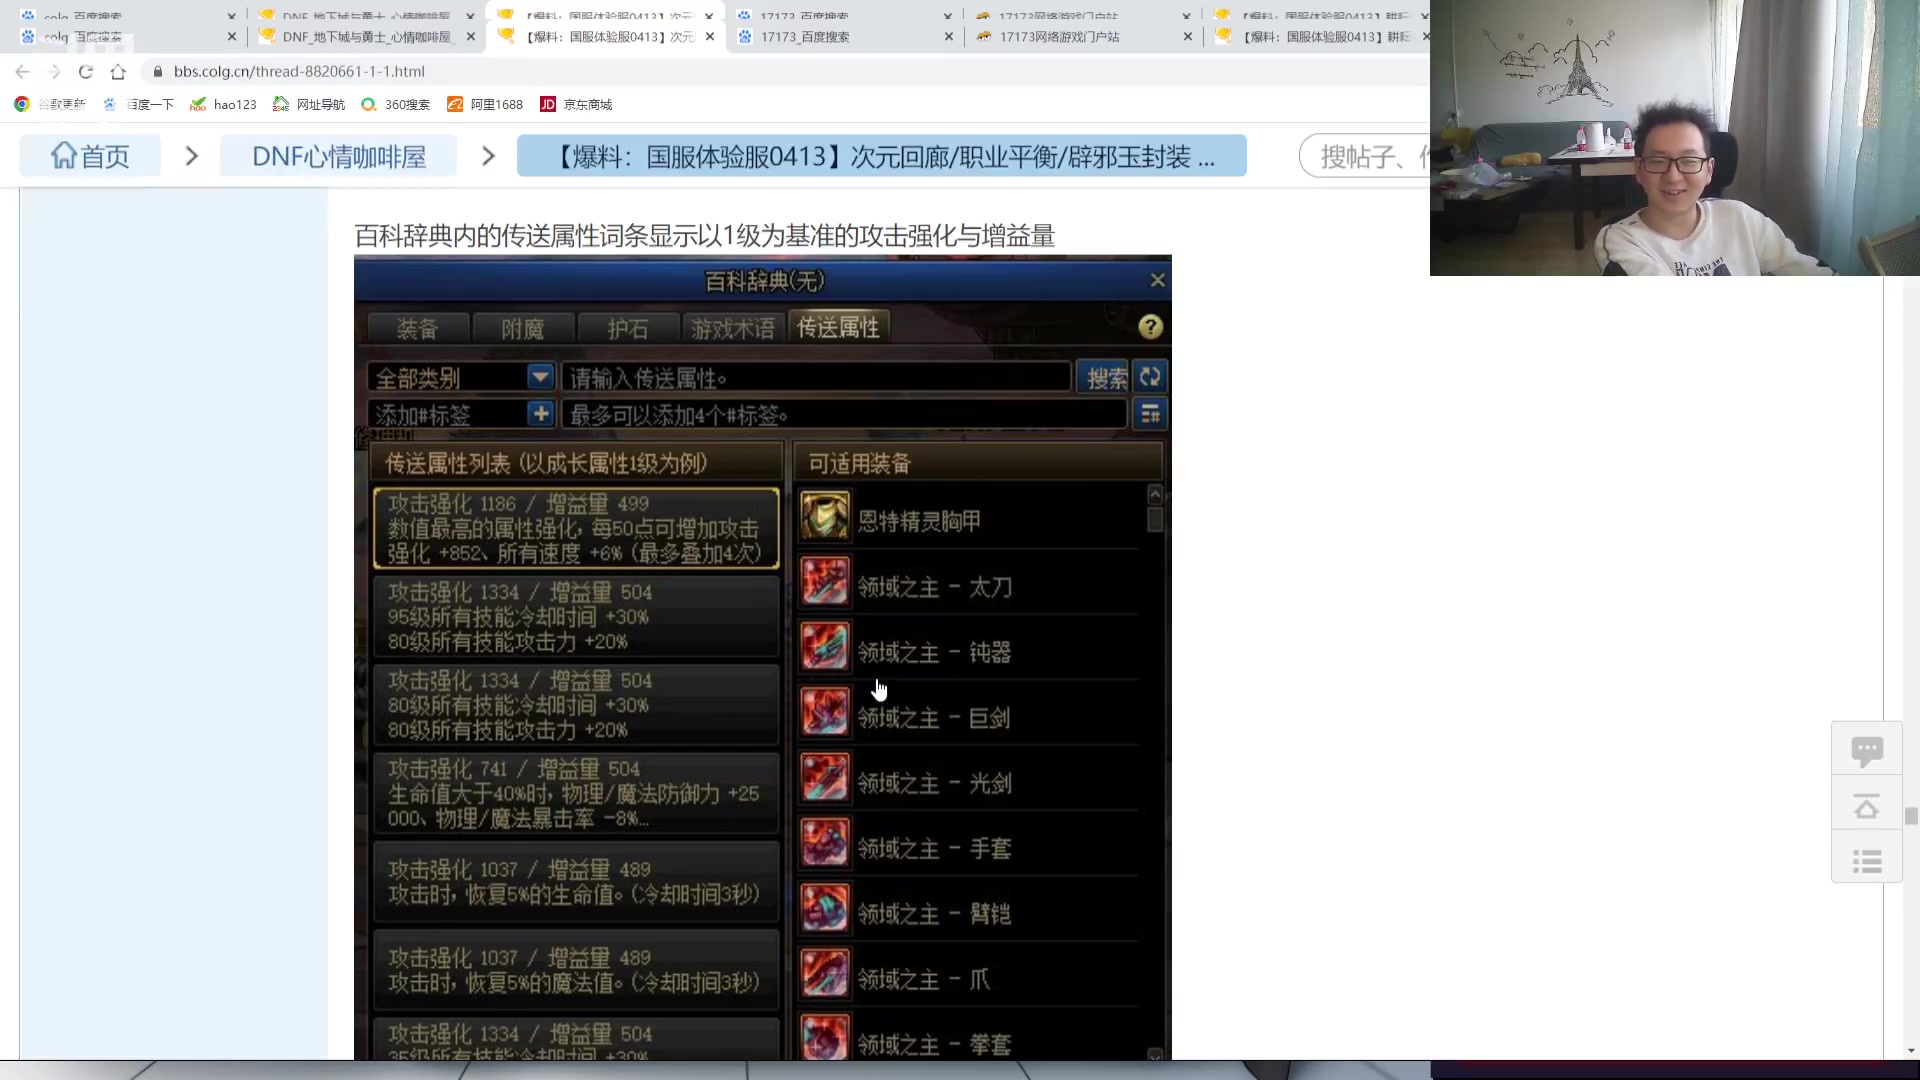Click the floating comment reply icon

[x=1867, y=750]
